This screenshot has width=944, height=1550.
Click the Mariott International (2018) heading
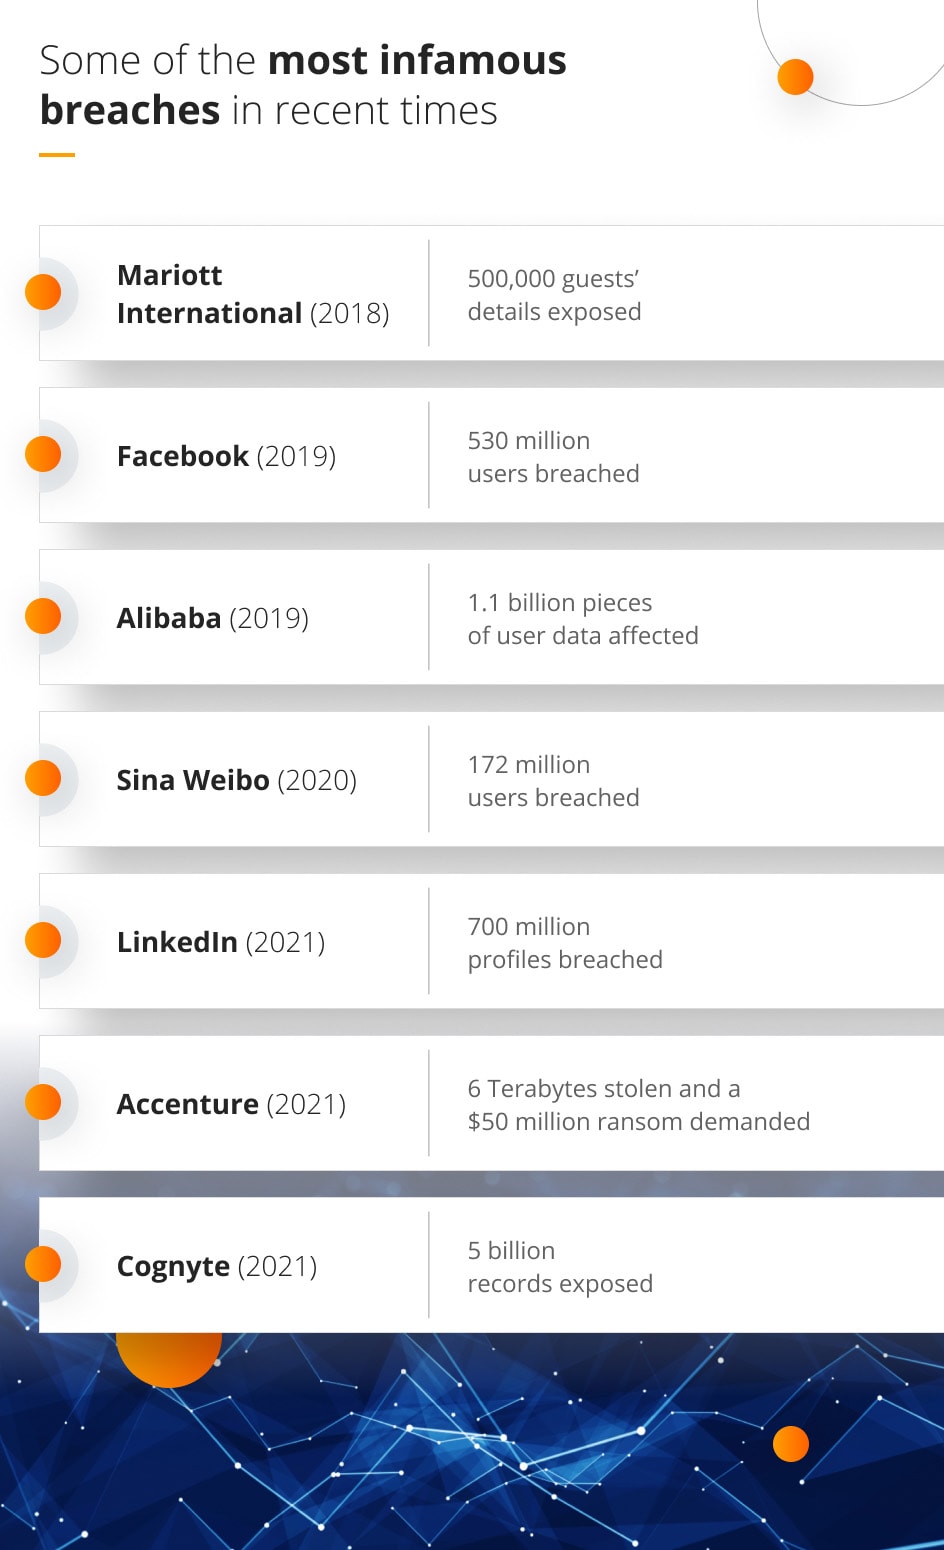click(x=252, y=294)
